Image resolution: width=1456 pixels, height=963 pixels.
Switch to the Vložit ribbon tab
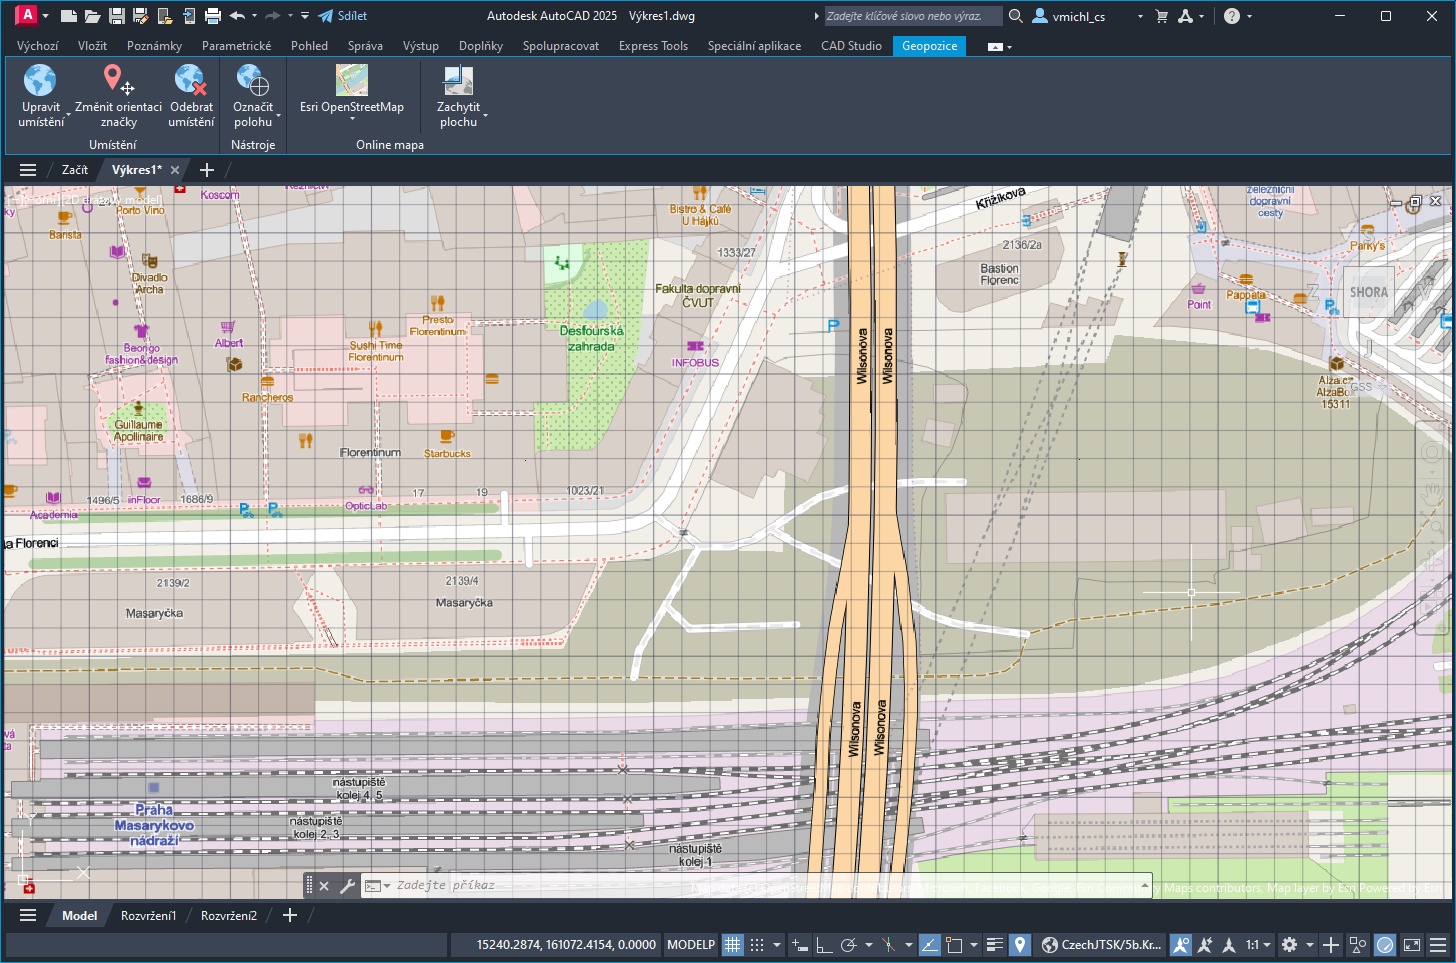coord(92,46)
